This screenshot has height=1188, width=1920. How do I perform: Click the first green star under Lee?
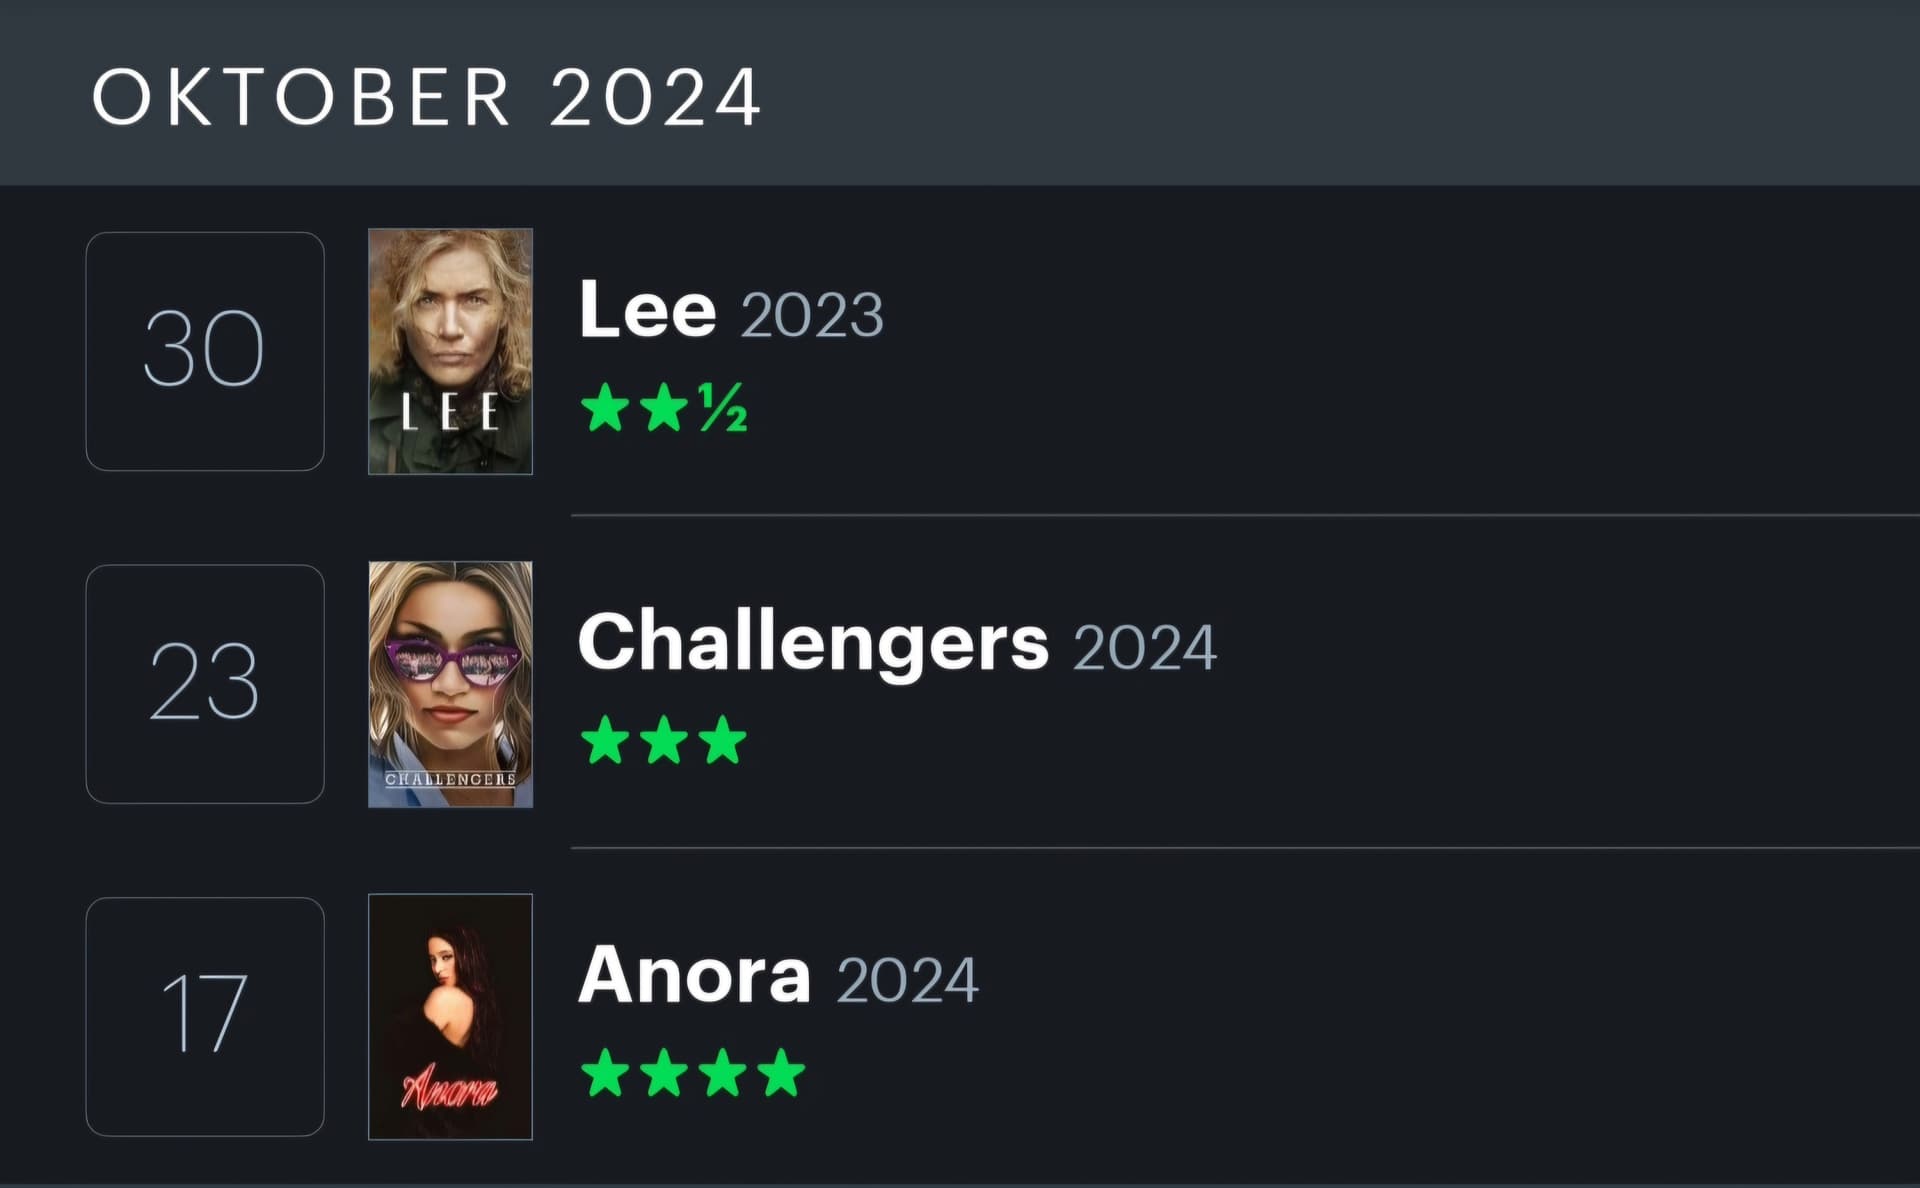(606, 408)
